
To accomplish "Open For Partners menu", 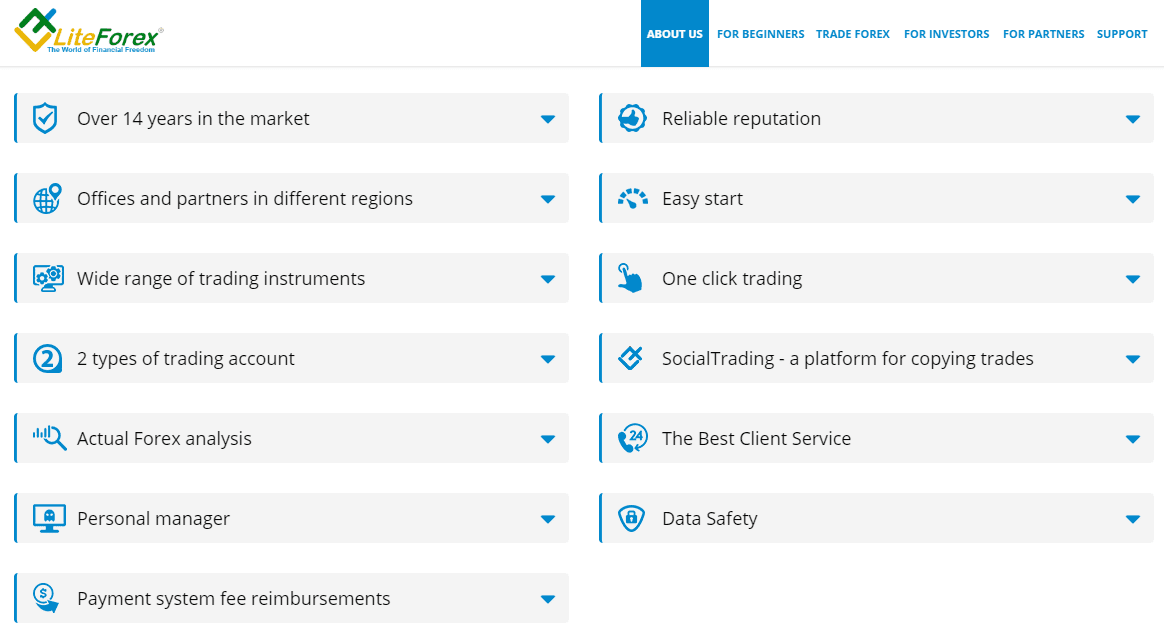I will point(1043,34).
